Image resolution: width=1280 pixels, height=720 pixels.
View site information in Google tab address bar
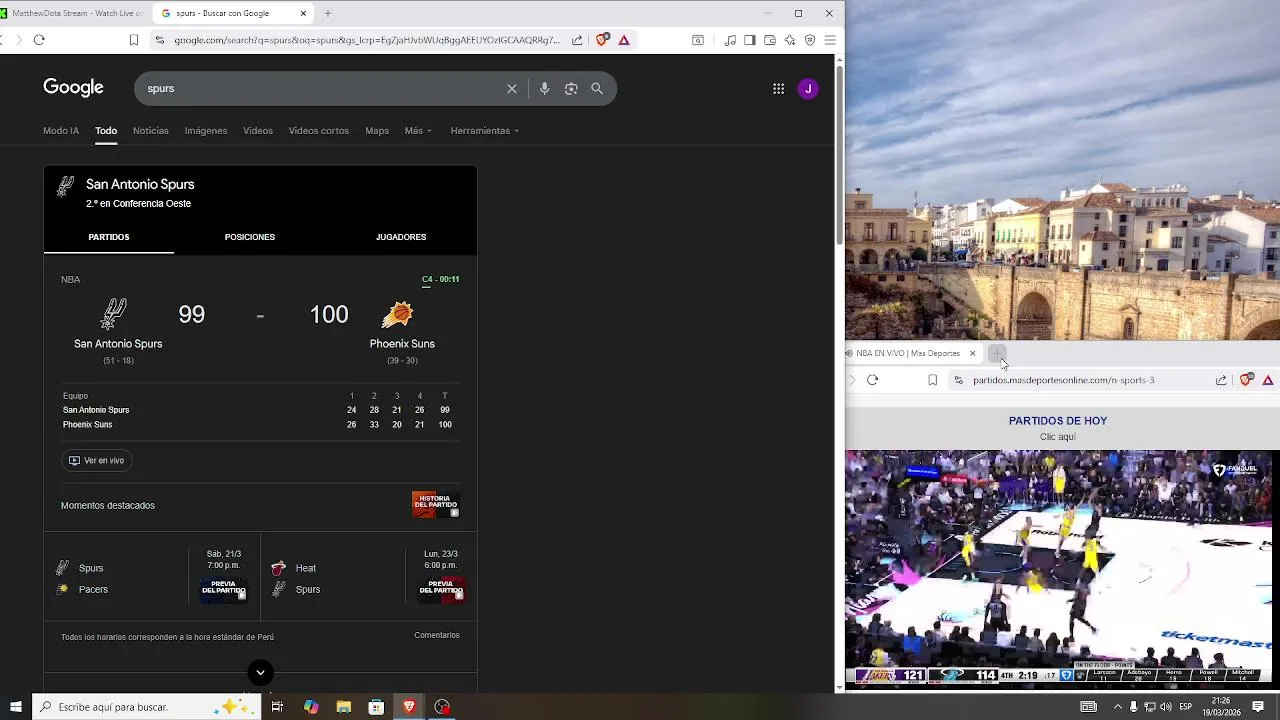(159, 40)
